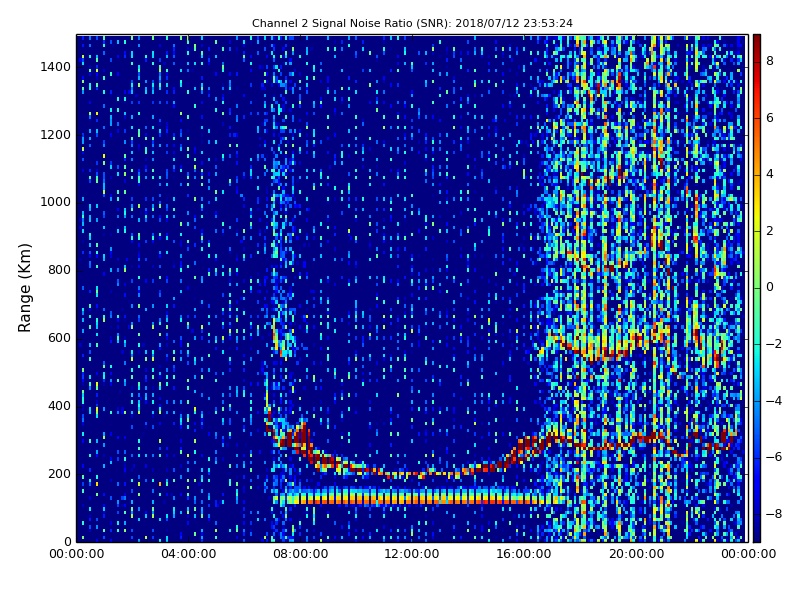Click the colorbar label −8
The width and height of the screenshot is (800, 600).
click(x=774, y=514)
